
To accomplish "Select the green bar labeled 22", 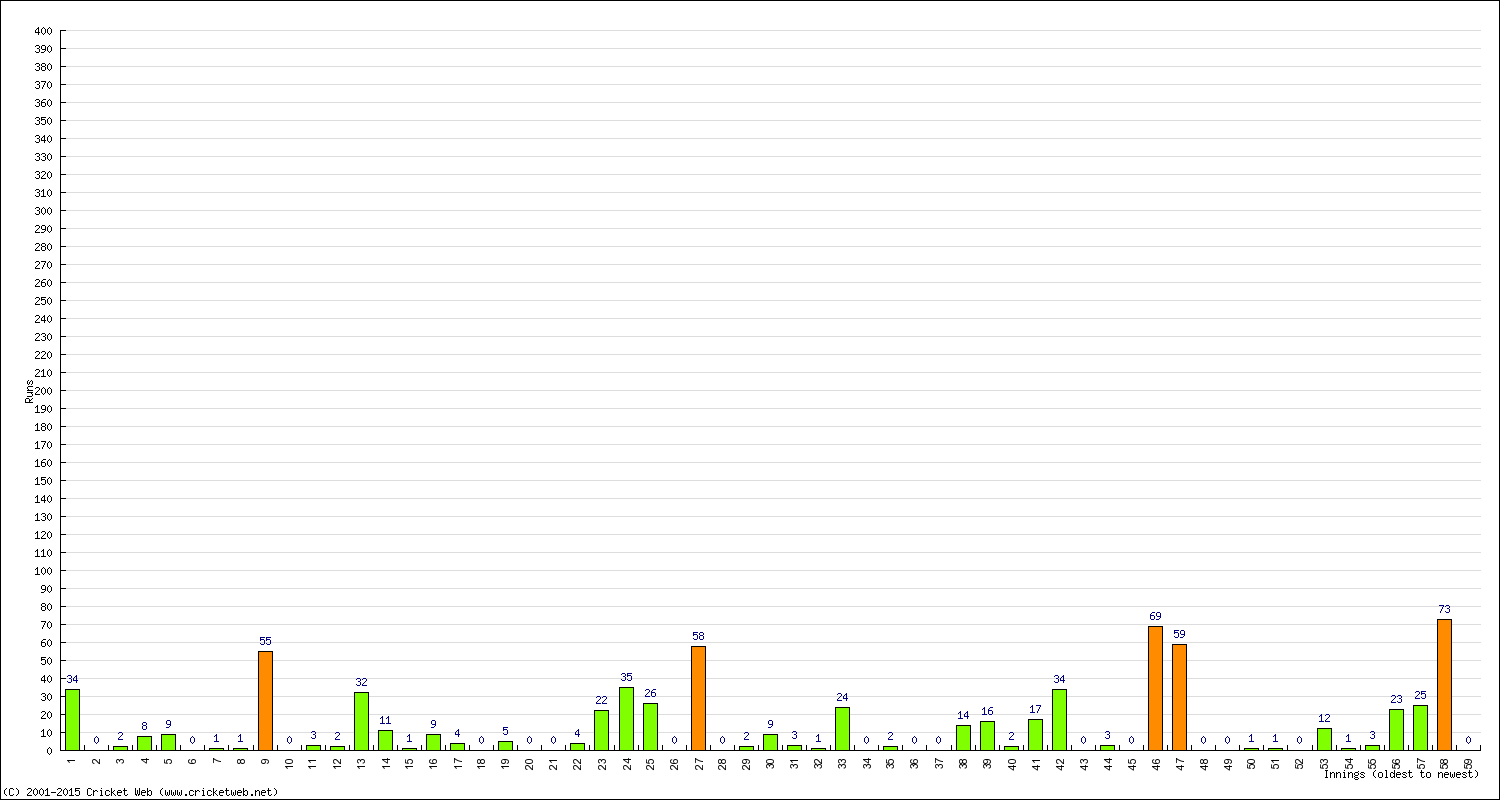I will click(x=601, y=730).
